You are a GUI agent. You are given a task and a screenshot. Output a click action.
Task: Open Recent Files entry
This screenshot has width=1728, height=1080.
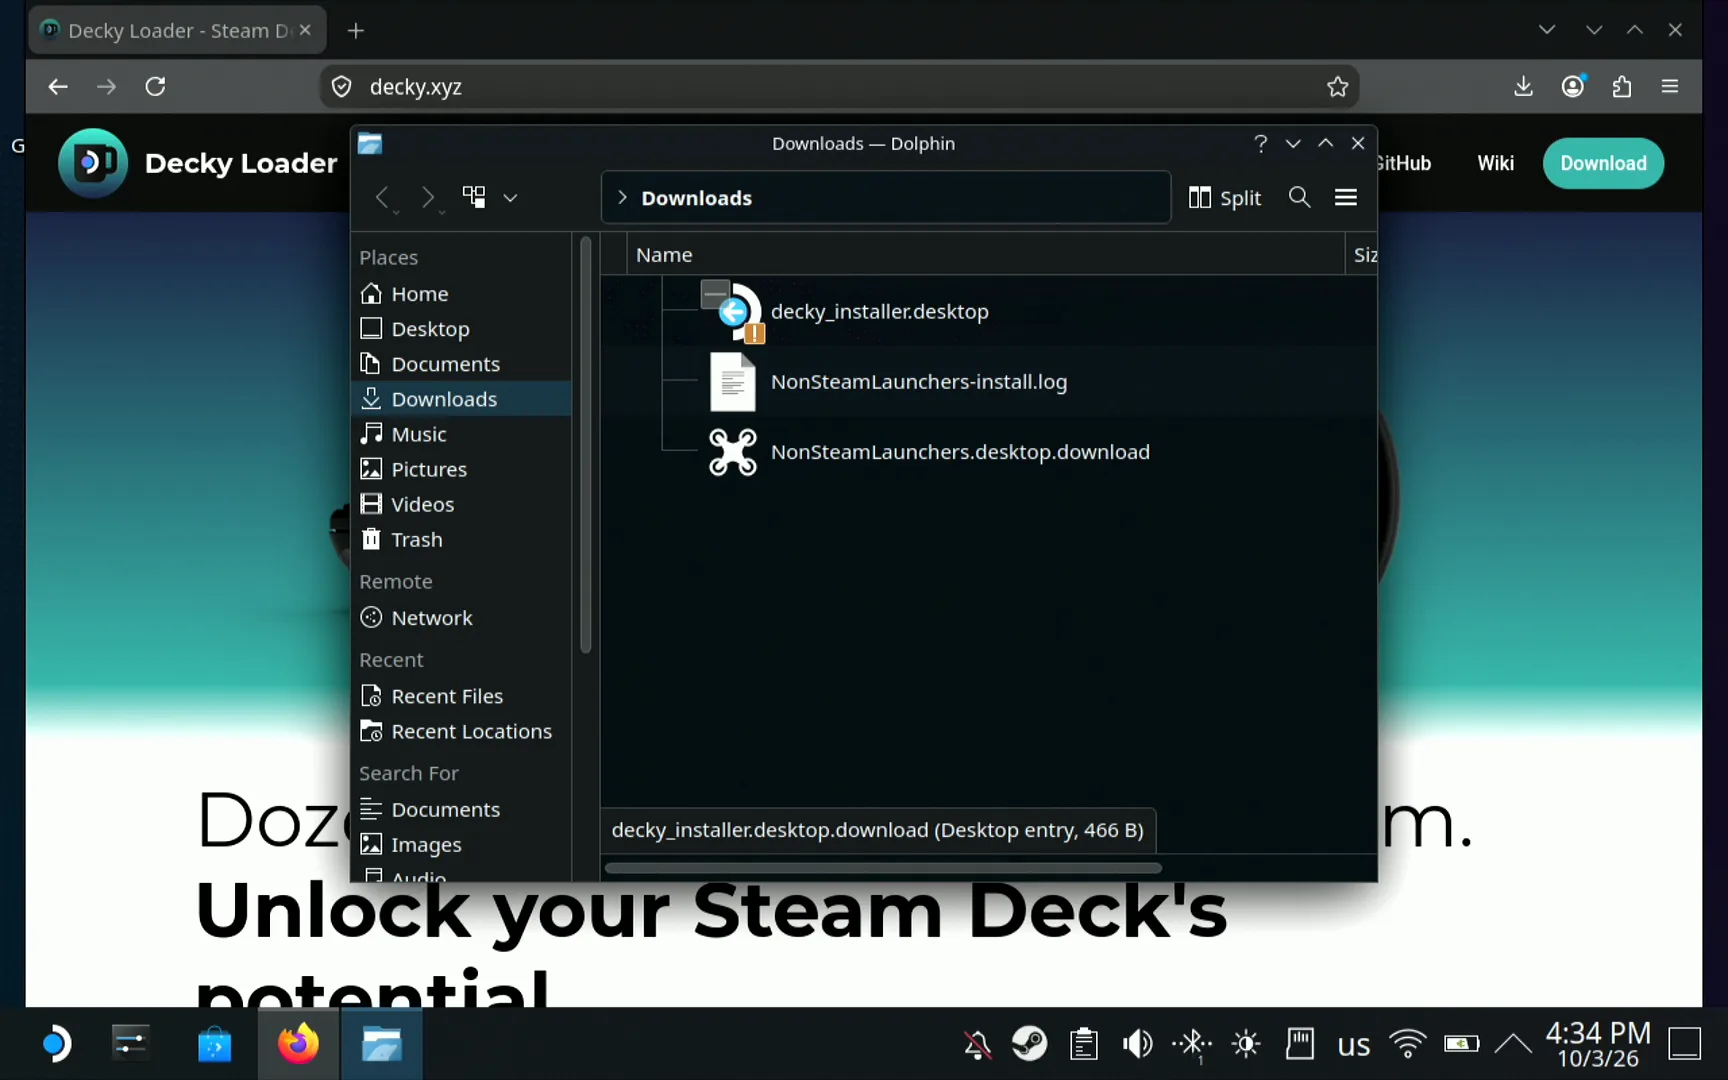click(461, 696)
